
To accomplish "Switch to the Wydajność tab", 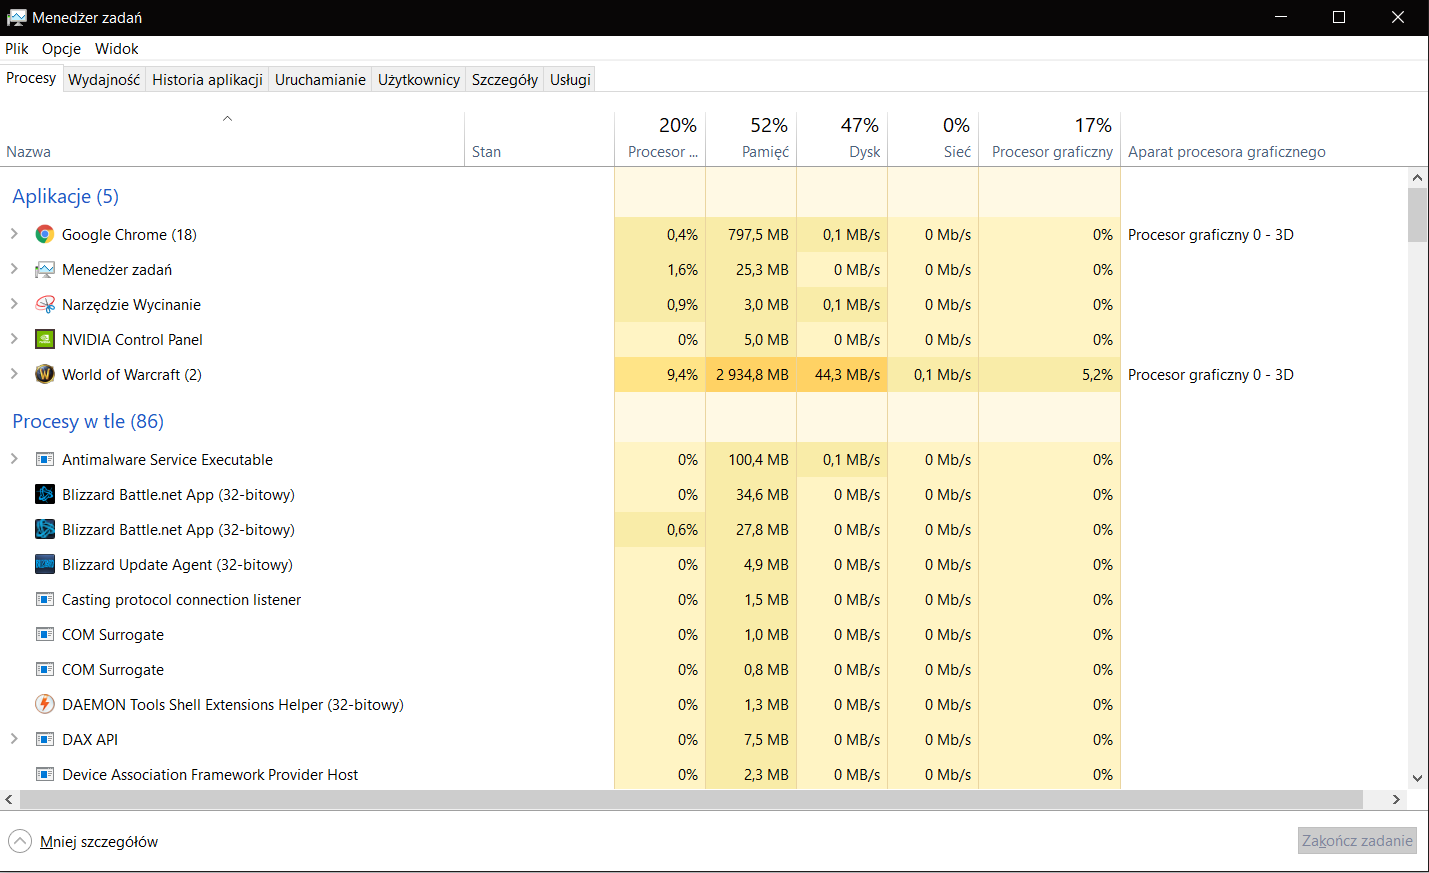I will pos(104,79).
